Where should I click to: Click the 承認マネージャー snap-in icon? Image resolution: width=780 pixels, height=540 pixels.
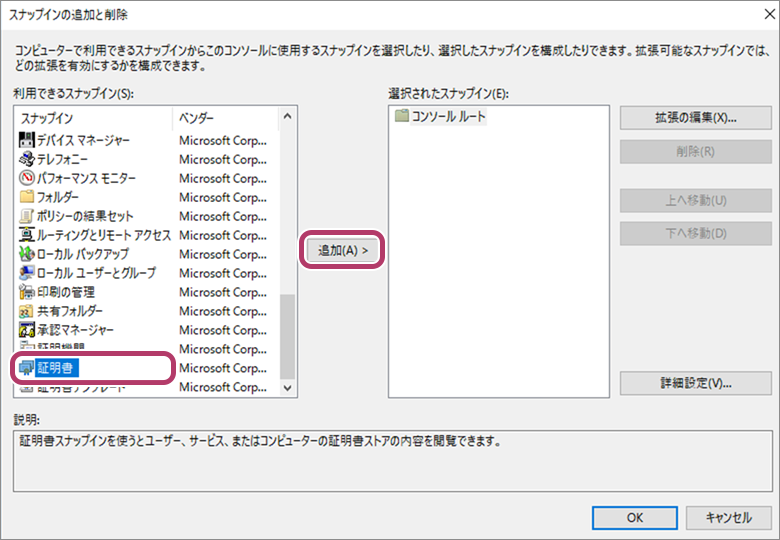click(26, 330)
